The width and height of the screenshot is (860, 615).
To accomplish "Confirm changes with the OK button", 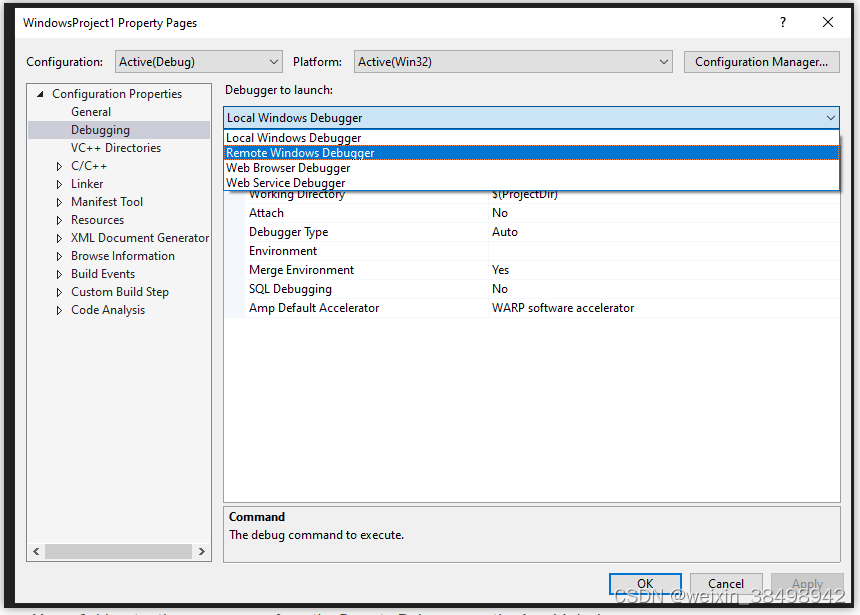I will click(x=645, y=584).
